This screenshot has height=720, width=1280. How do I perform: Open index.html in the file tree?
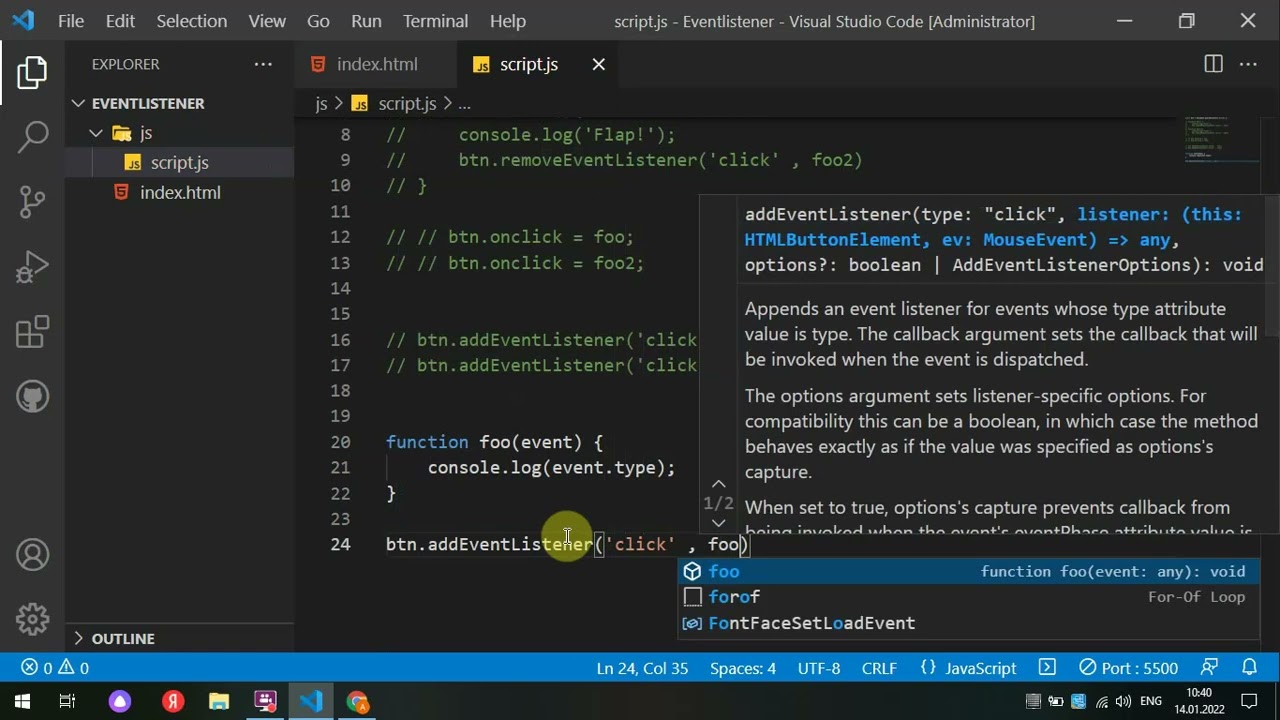point(180,192)
